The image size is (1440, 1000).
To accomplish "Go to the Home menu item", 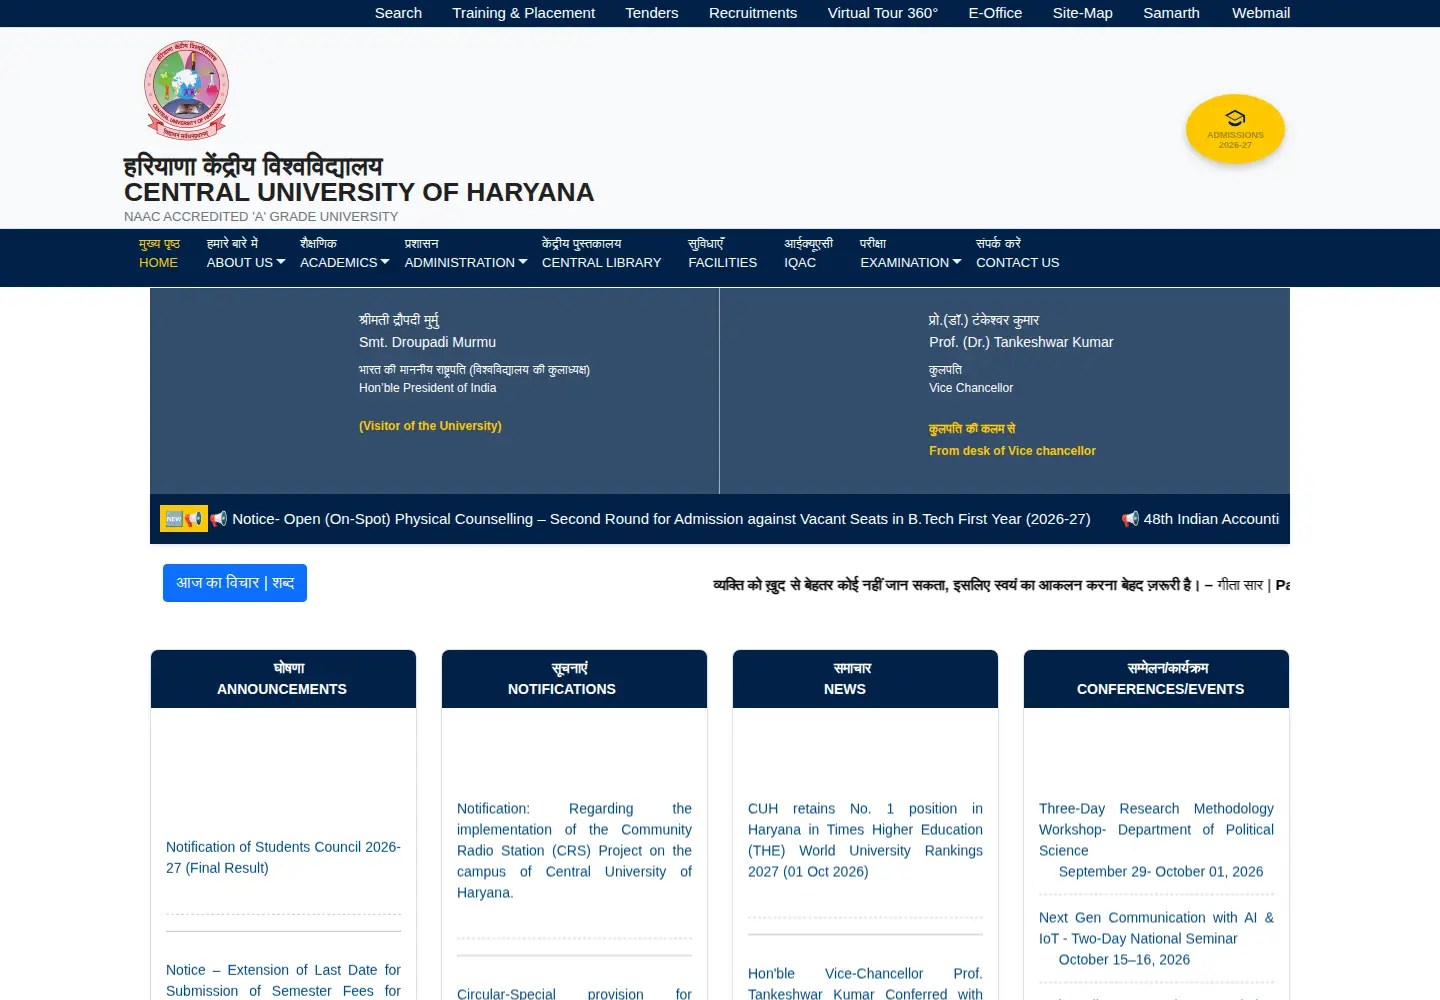I will tap(159, 253).
